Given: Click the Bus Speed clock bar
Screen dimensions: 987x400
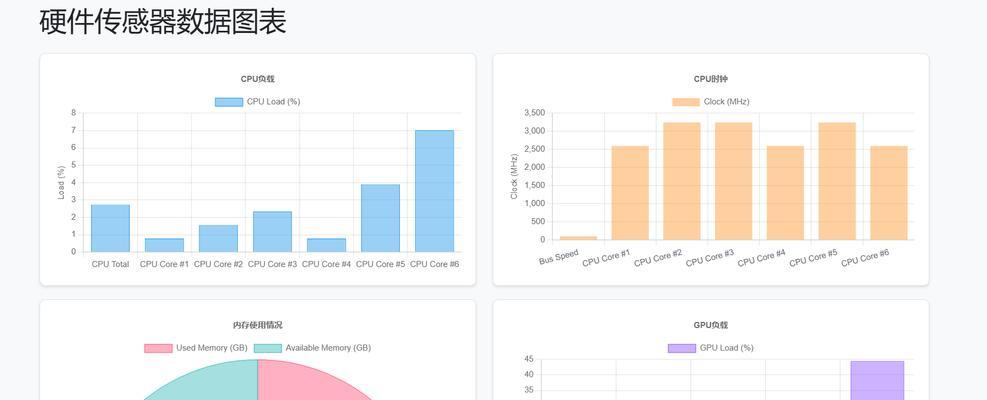Looking at the screenshot, I should click(x=578, y=238).
